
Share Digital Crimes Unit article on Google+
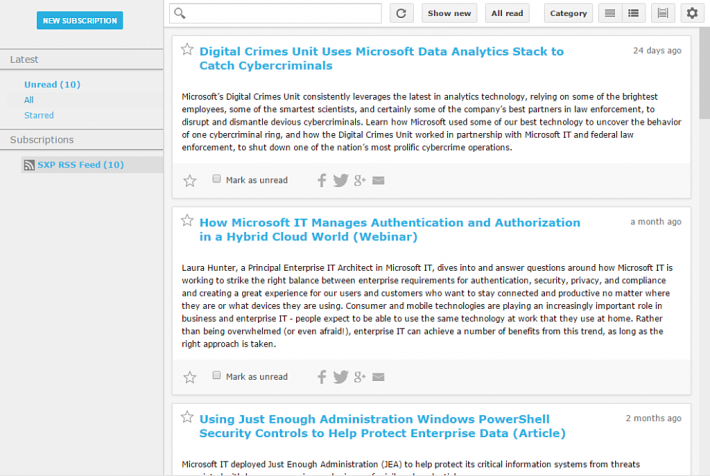tap(360, 180)
